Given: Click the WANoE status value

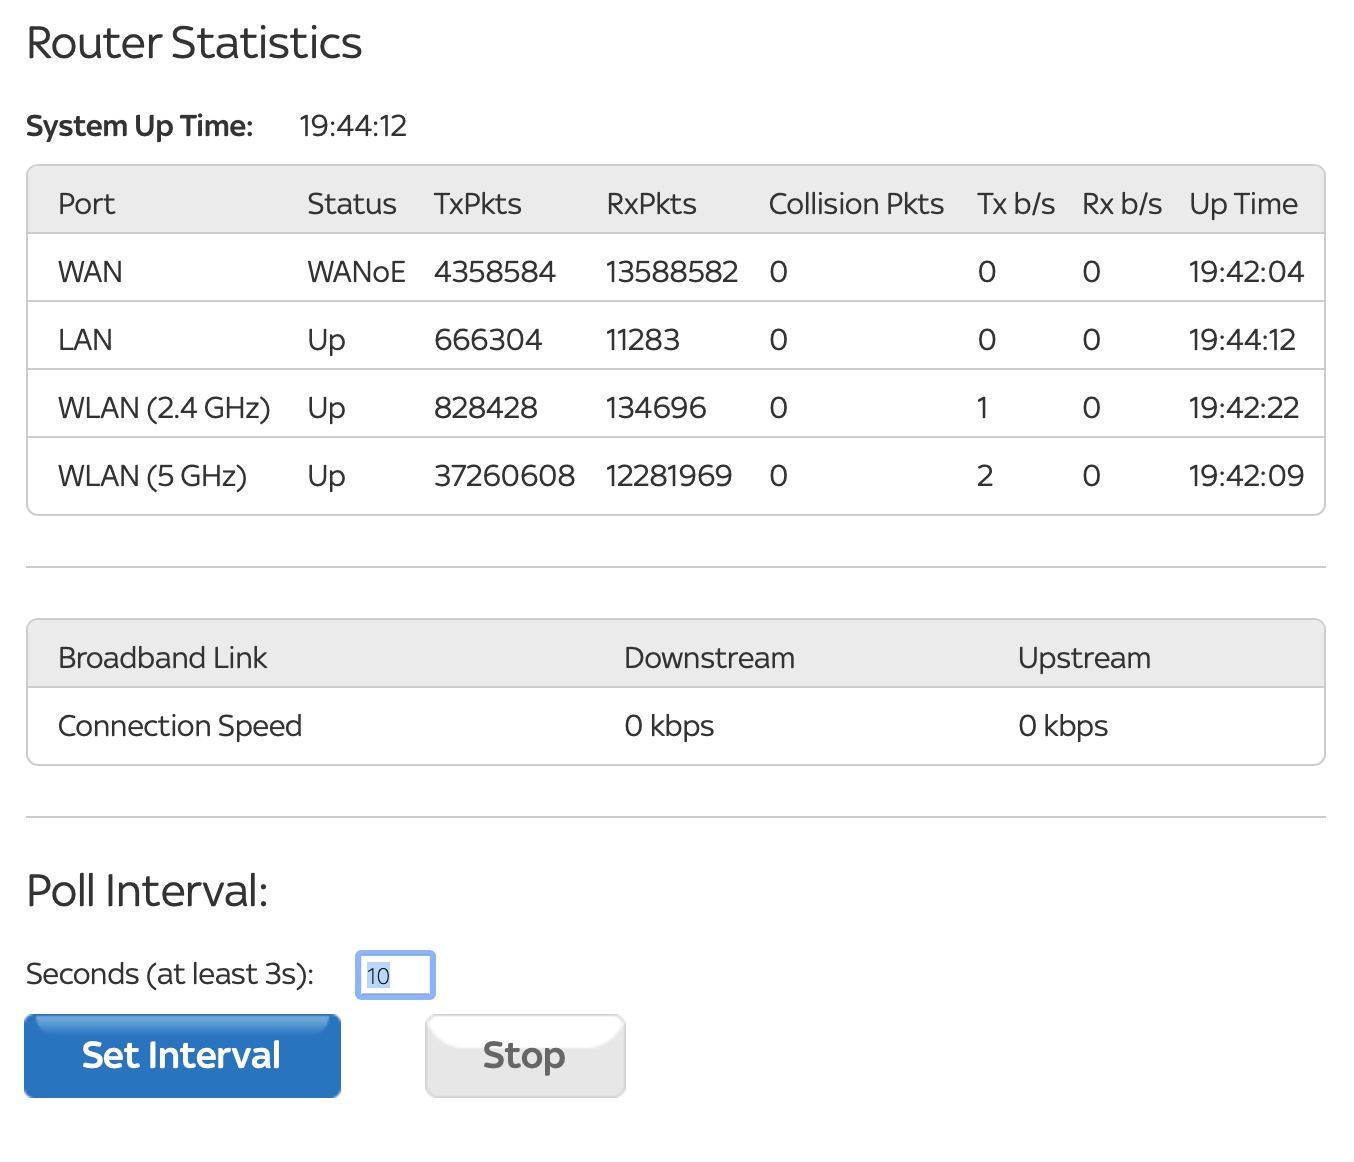Looking at the screenshot, I should coord(356,272).
